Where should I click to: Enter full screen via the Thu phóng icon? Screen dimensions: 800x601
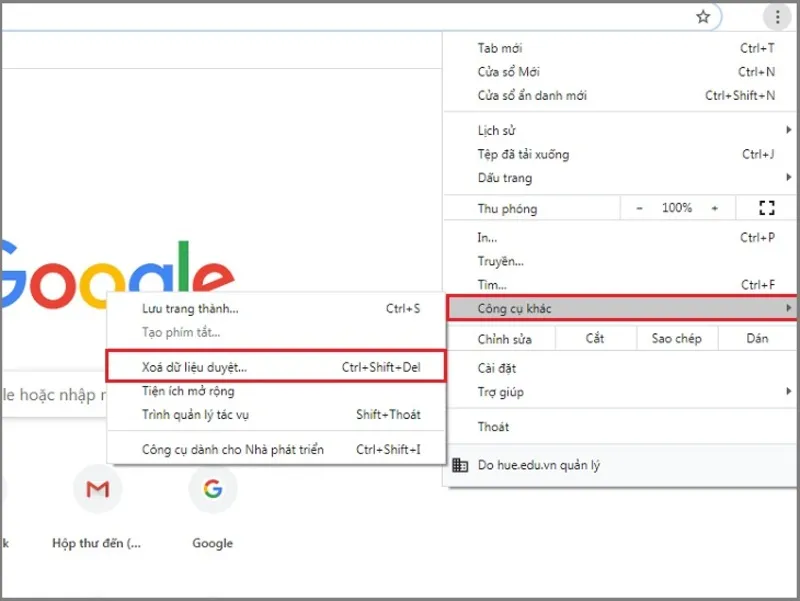coord(767,207)
